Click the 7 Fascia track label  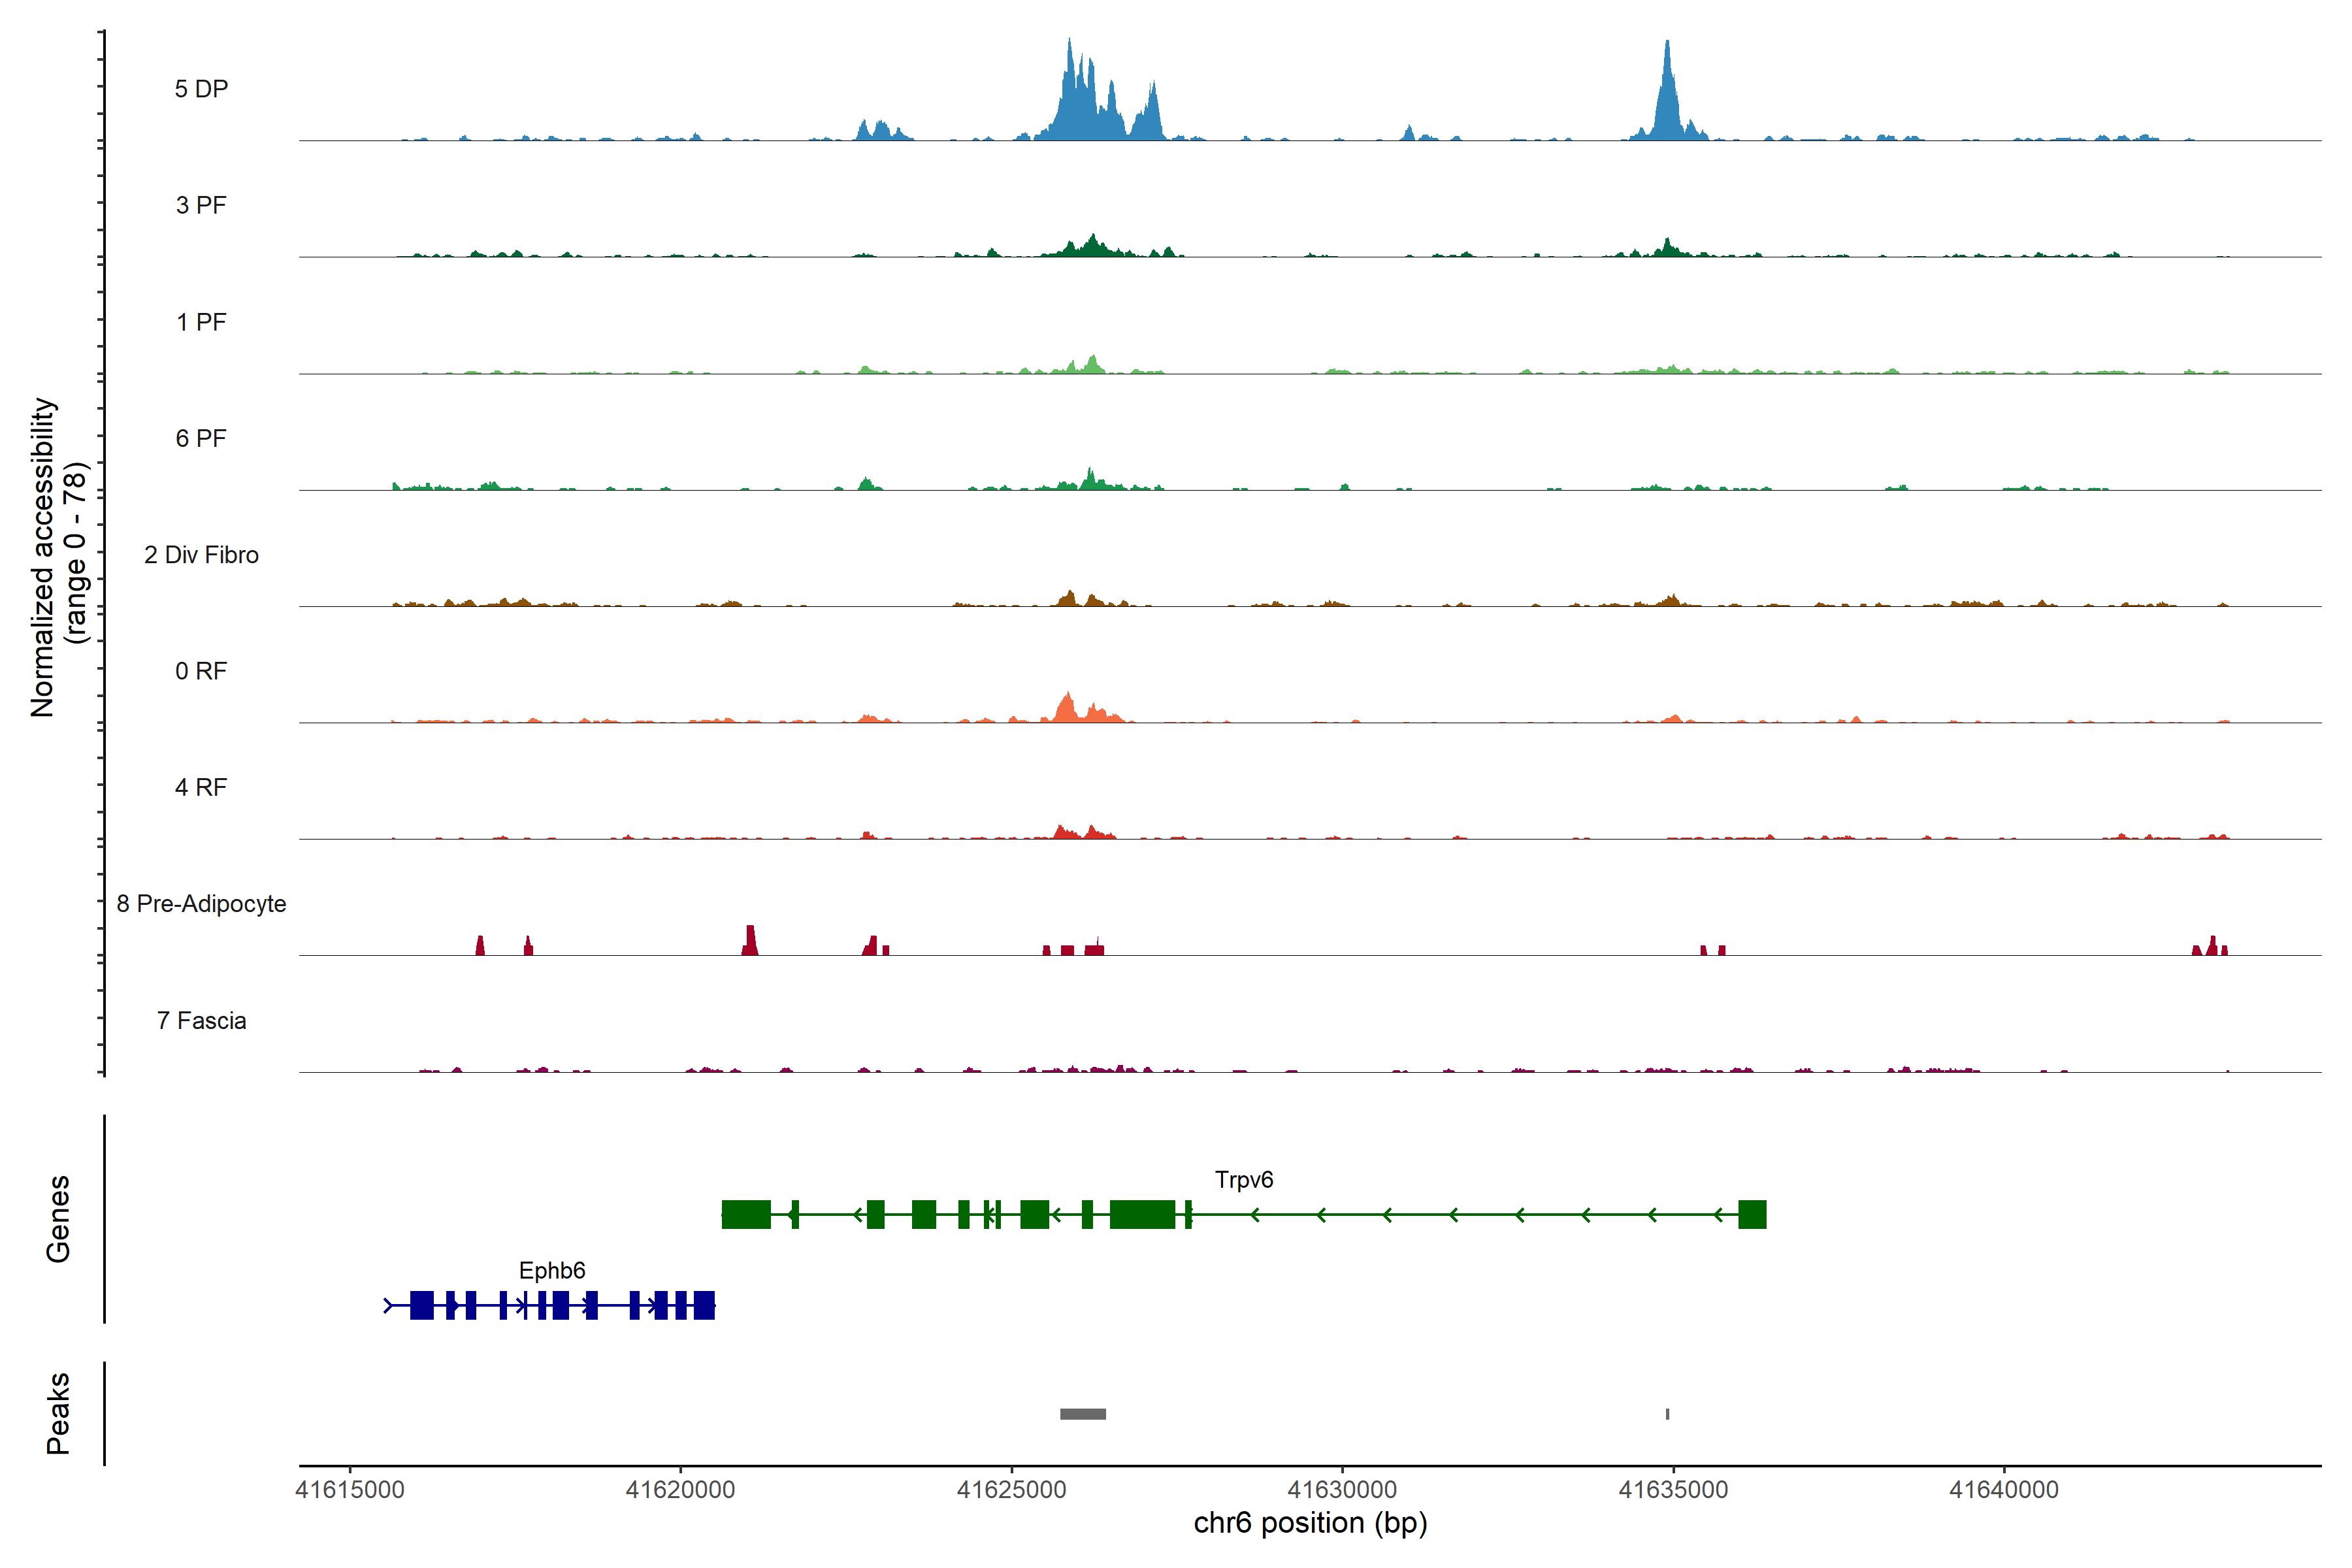(x=201, y=1021)
